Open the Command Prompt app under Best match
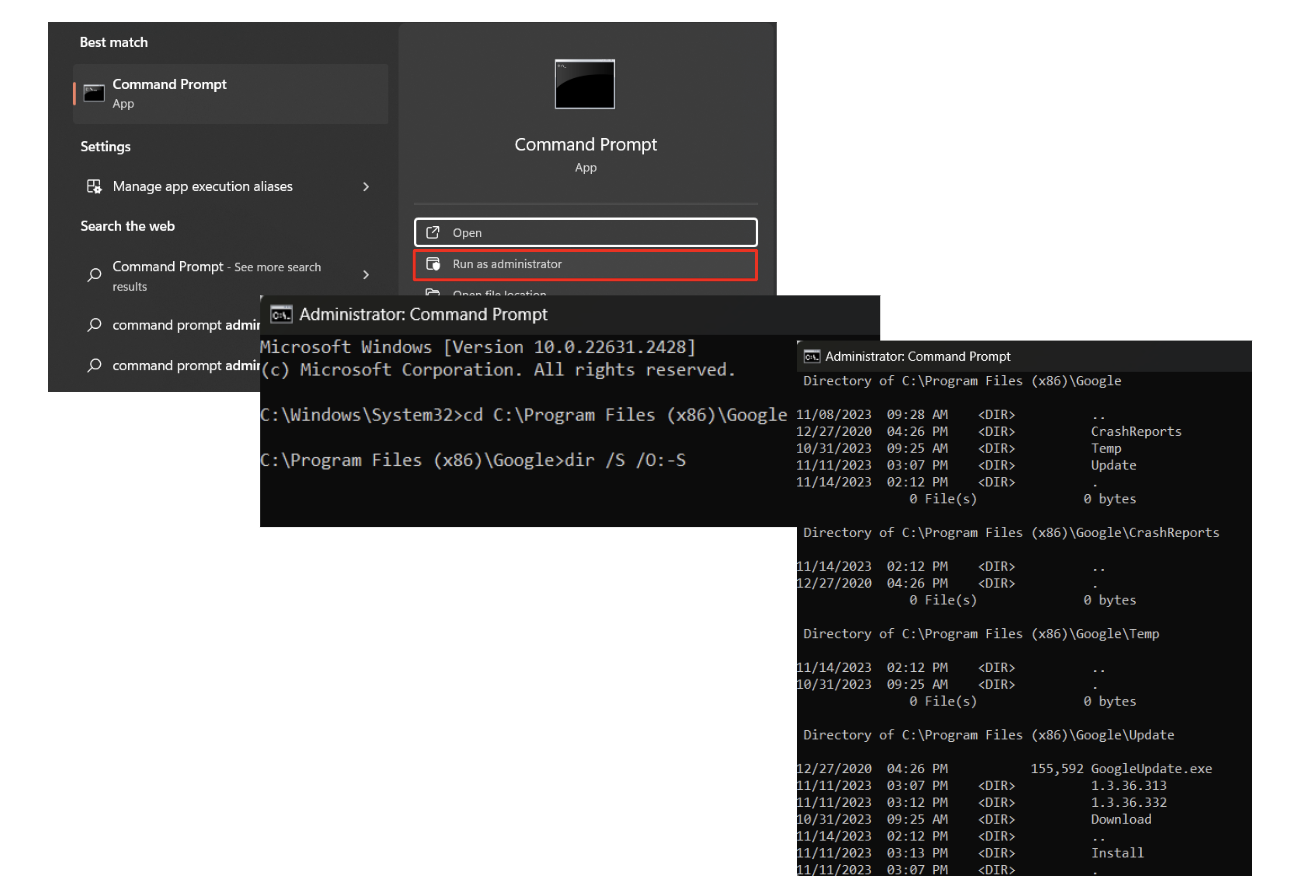Viewport: 1312px width, 894px height. point(231,94)
